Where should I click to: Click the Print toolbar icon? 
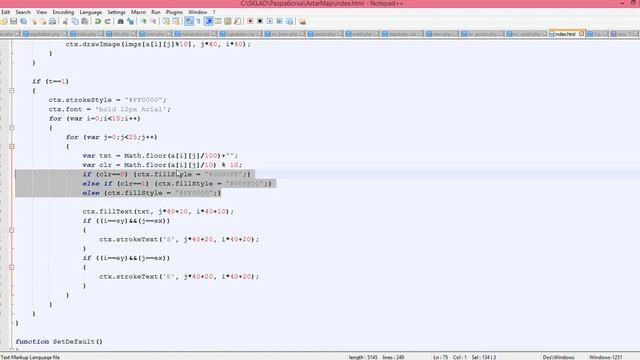click(x=52, y=21)
